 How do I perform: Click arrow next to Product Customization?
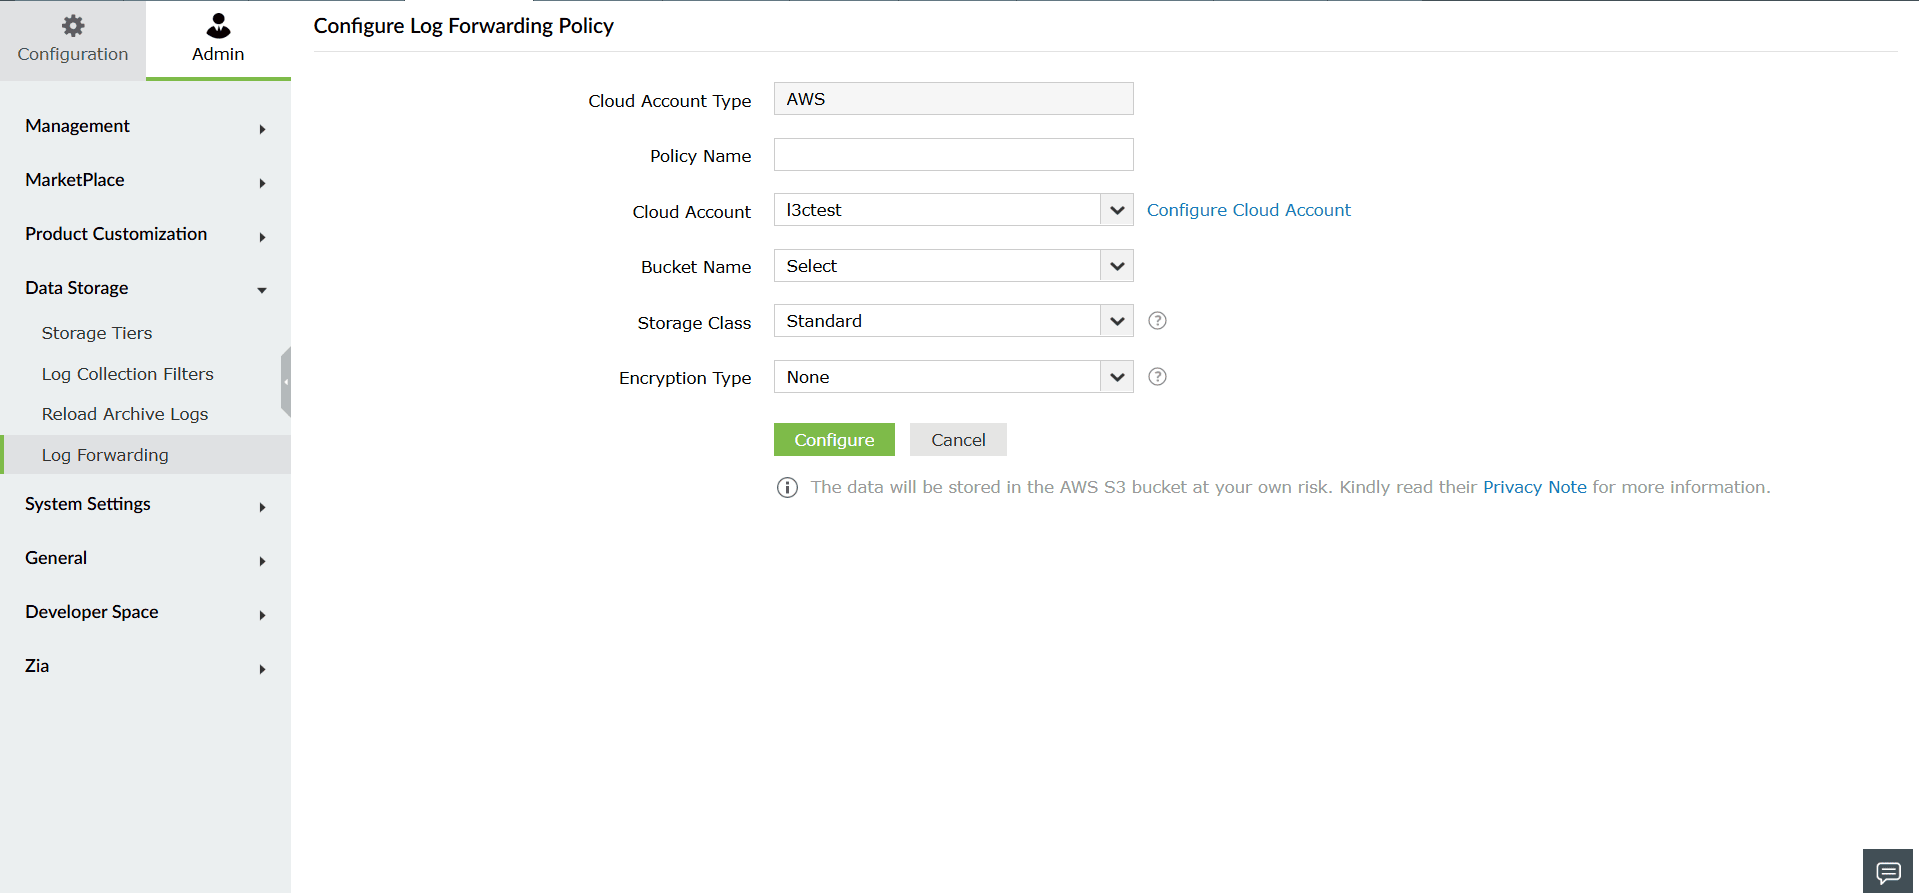coord(262,237)
